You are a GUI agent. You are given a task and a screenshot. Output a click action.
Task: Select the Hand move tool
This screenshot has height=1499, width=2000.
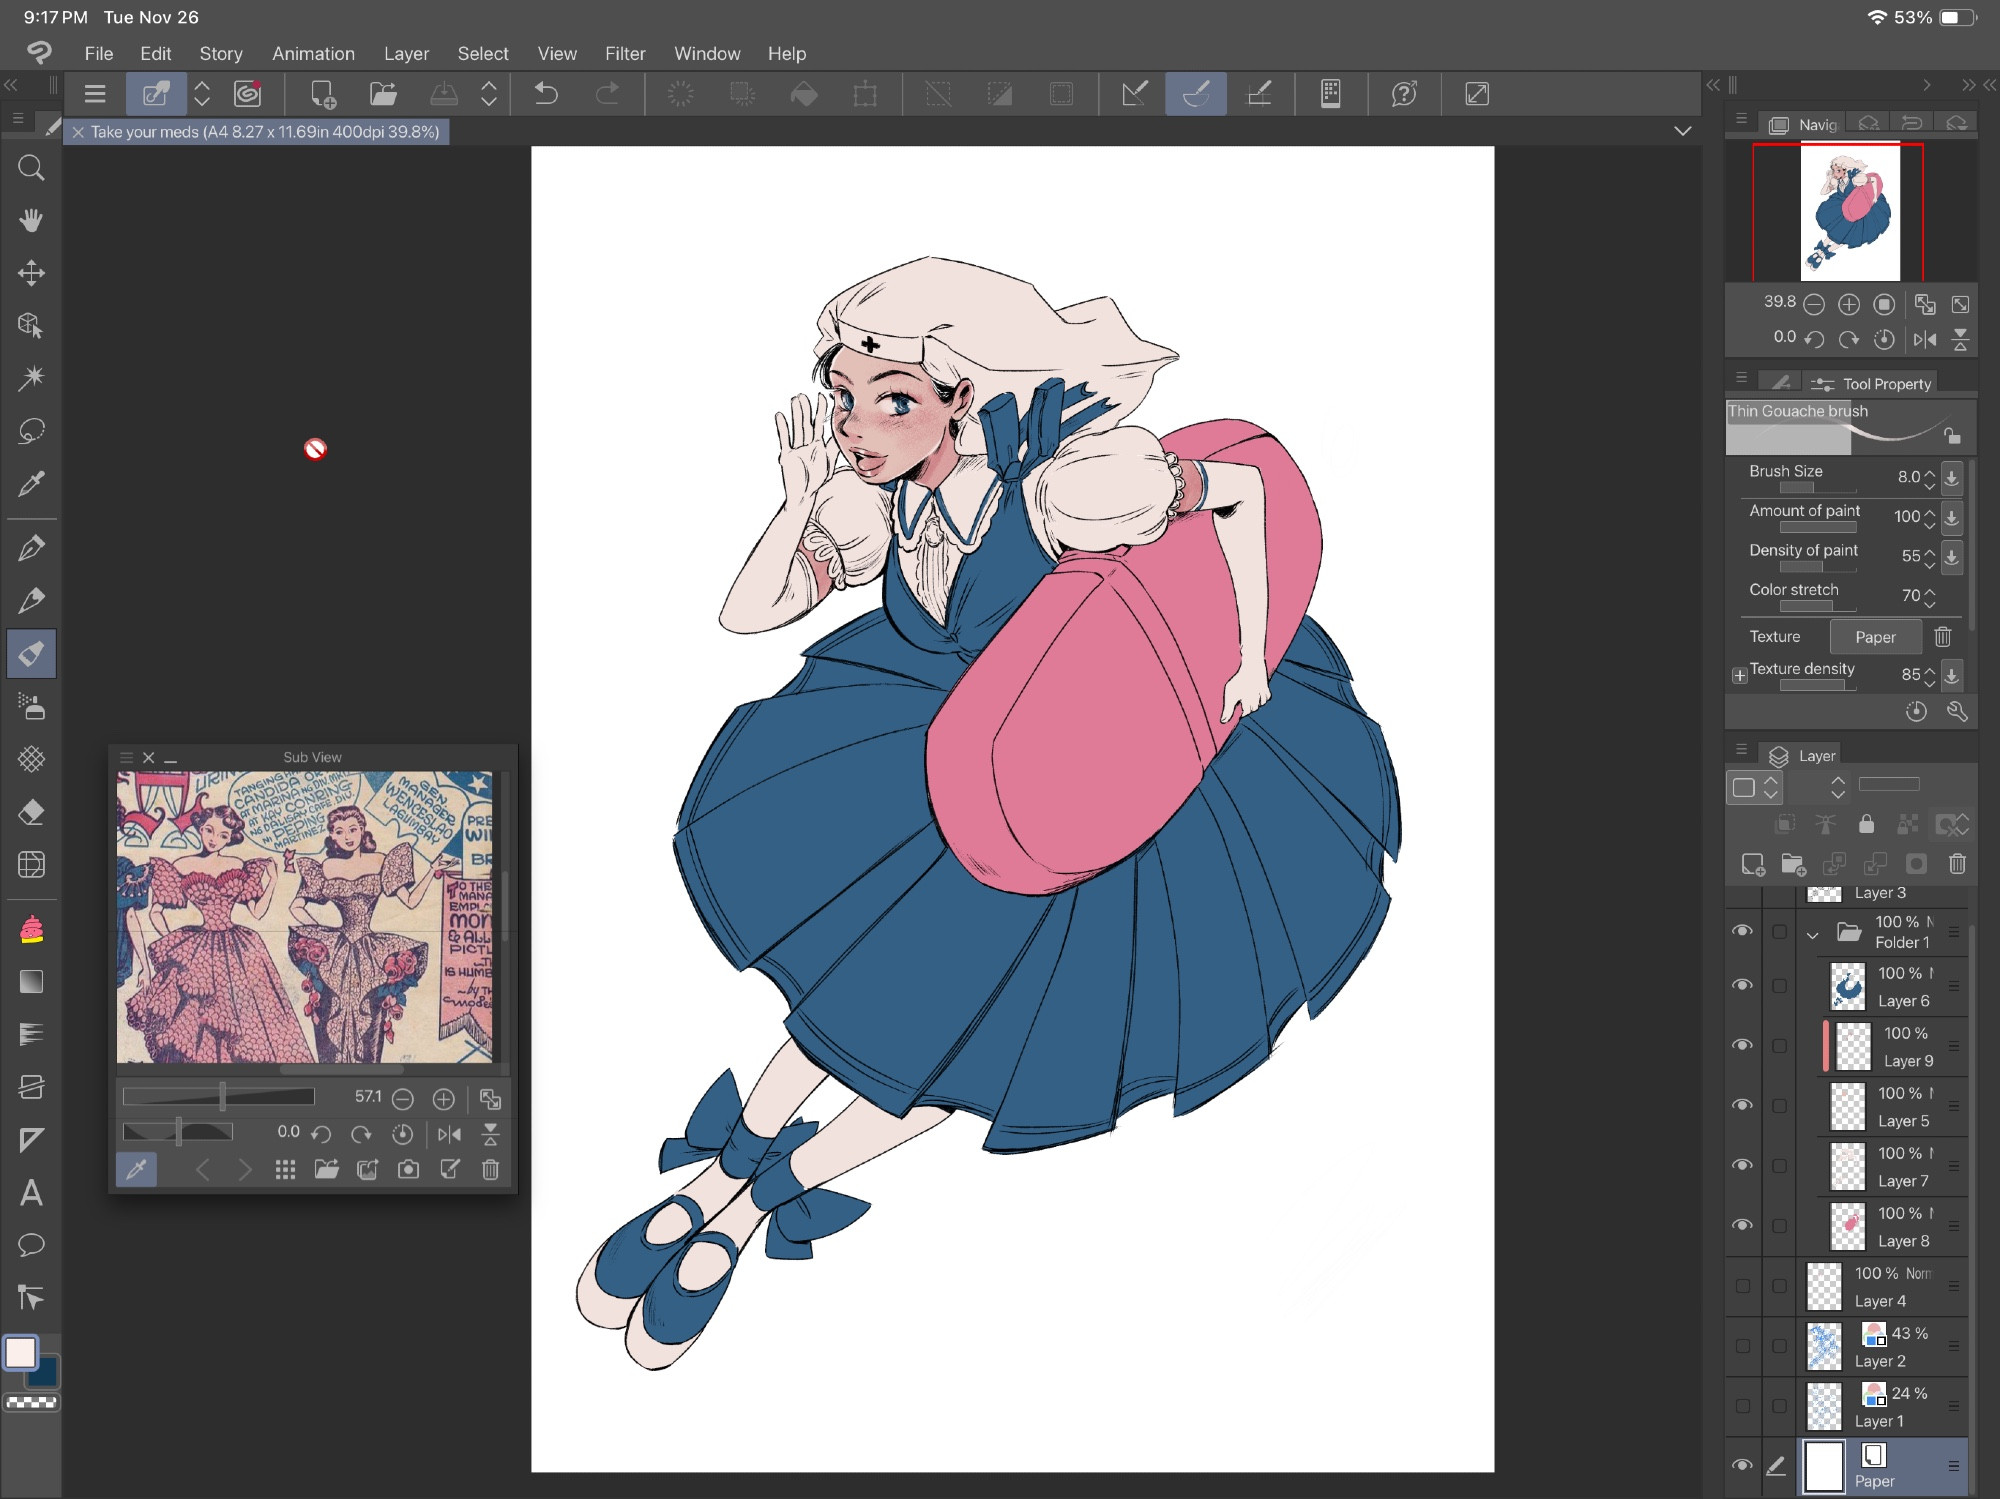tap(31, 220)
